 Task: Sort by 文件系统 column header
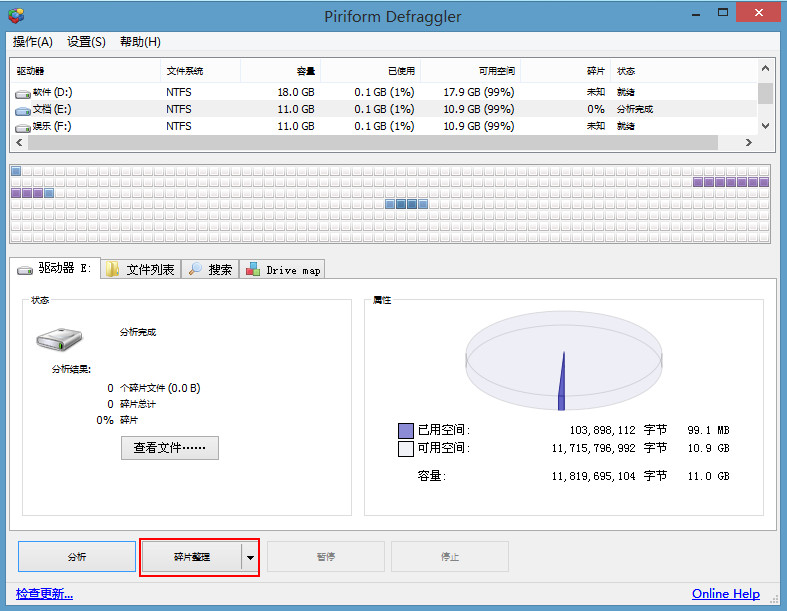coord(200,71)
